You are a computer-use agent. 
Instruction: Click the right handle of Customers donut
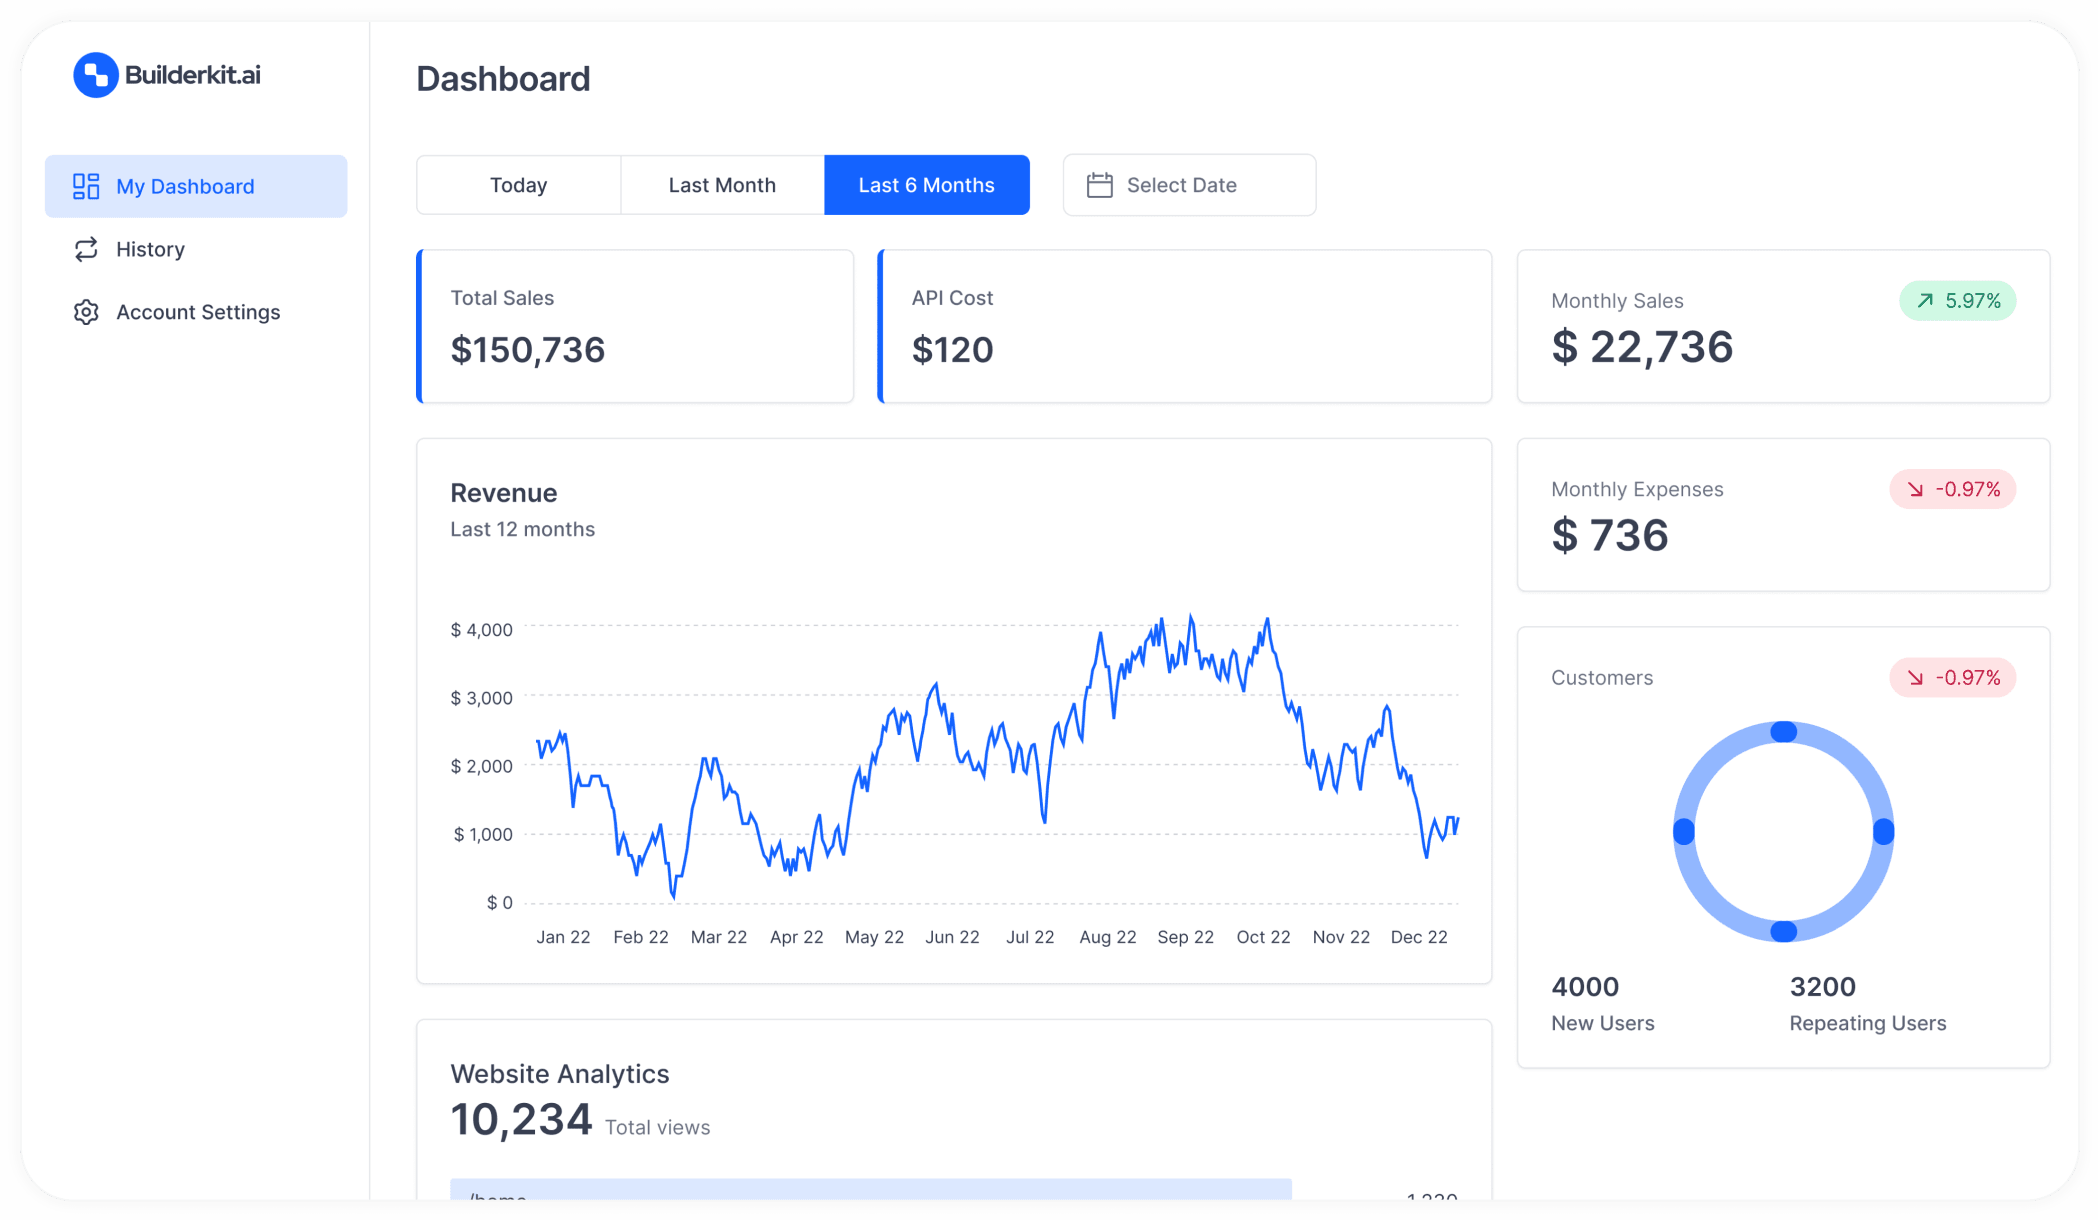tap(1884, 832)
